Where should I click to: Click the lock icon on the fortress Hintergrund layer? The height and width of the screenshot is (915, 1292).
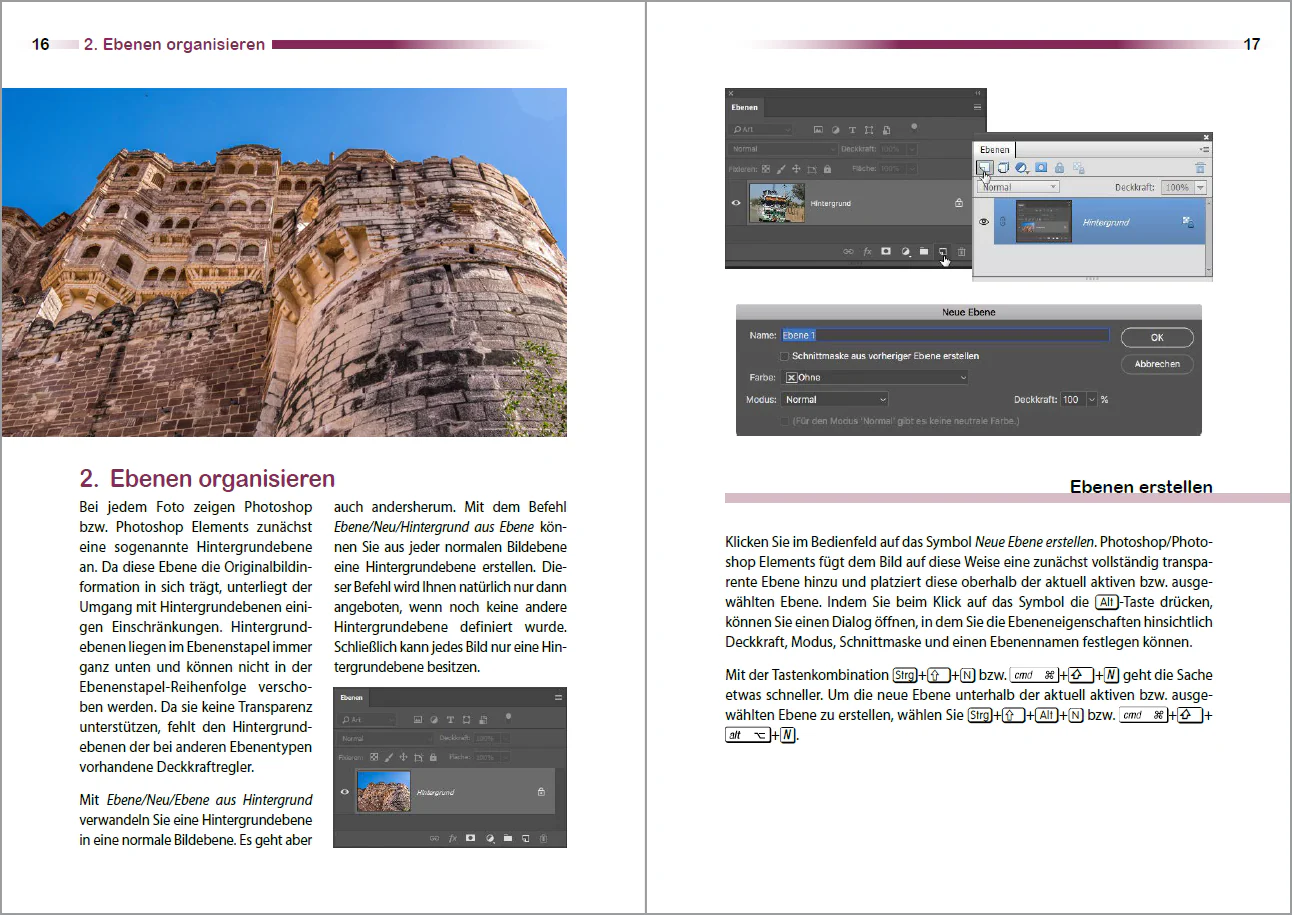[x=541, y=792]
